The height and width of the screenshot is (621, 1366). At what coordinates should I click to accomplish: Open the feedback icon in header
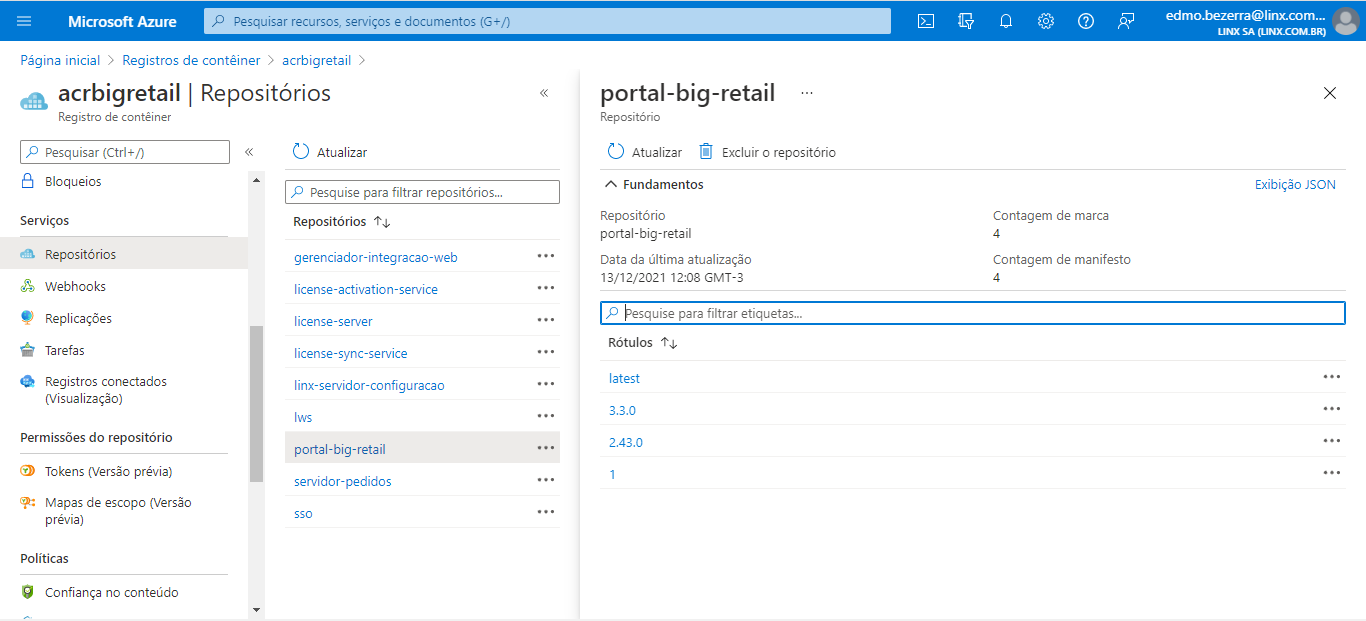point(1126,21)
